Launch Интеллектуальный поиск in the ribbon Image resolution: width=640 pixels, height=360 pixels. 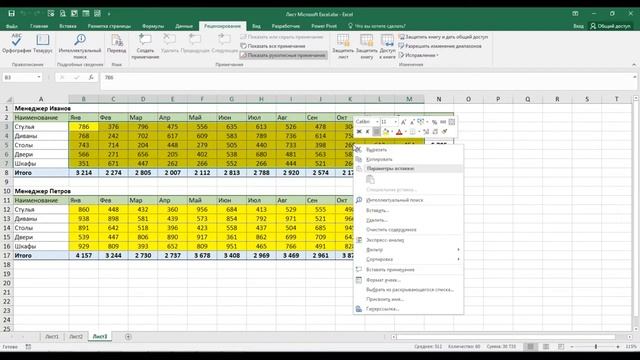[x=80, y=46]
